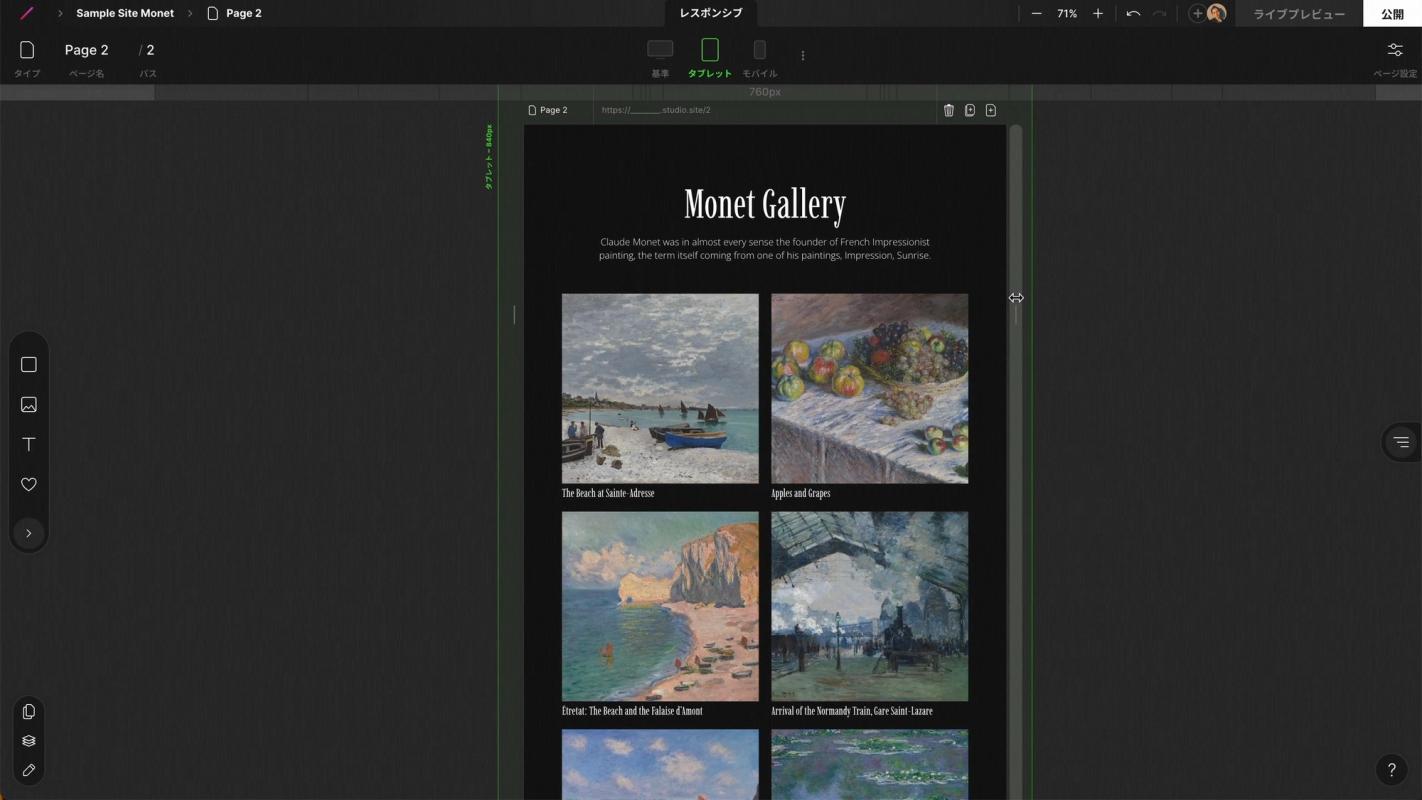Open the user avatar menu
Image resolution: width=1422 pixels, height=800 pixels.
[x=1217, y=13]
